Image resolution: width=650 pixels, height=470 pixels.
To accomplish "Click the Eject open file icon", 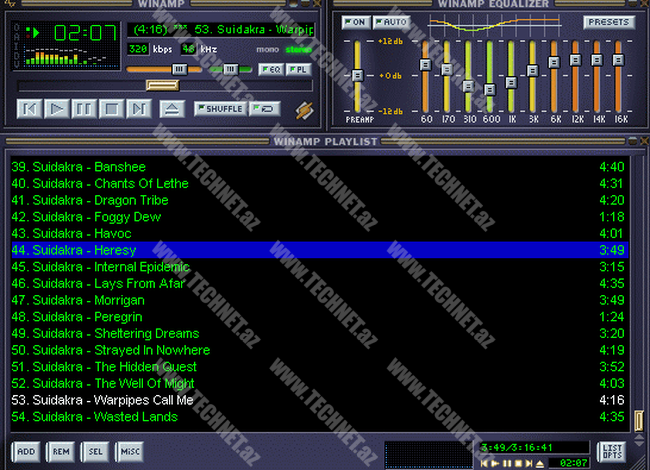I will [172, 108].
